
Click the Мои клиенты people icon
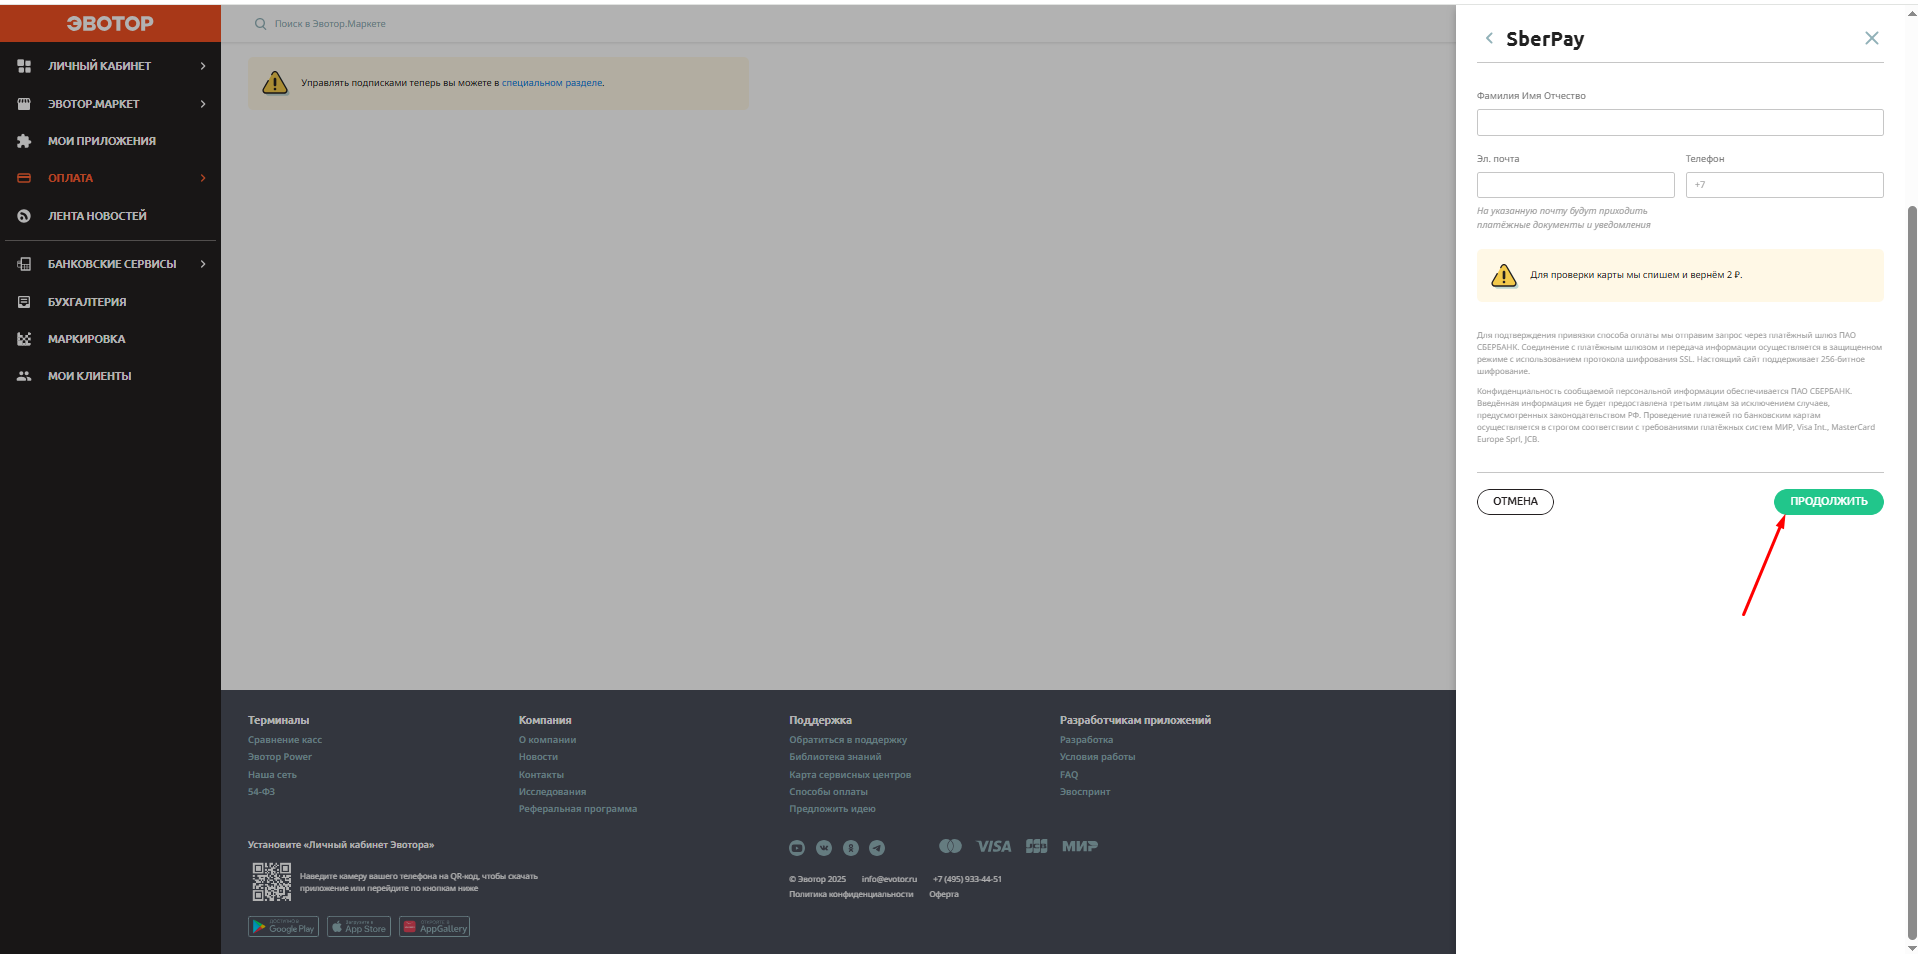[24, 376]
